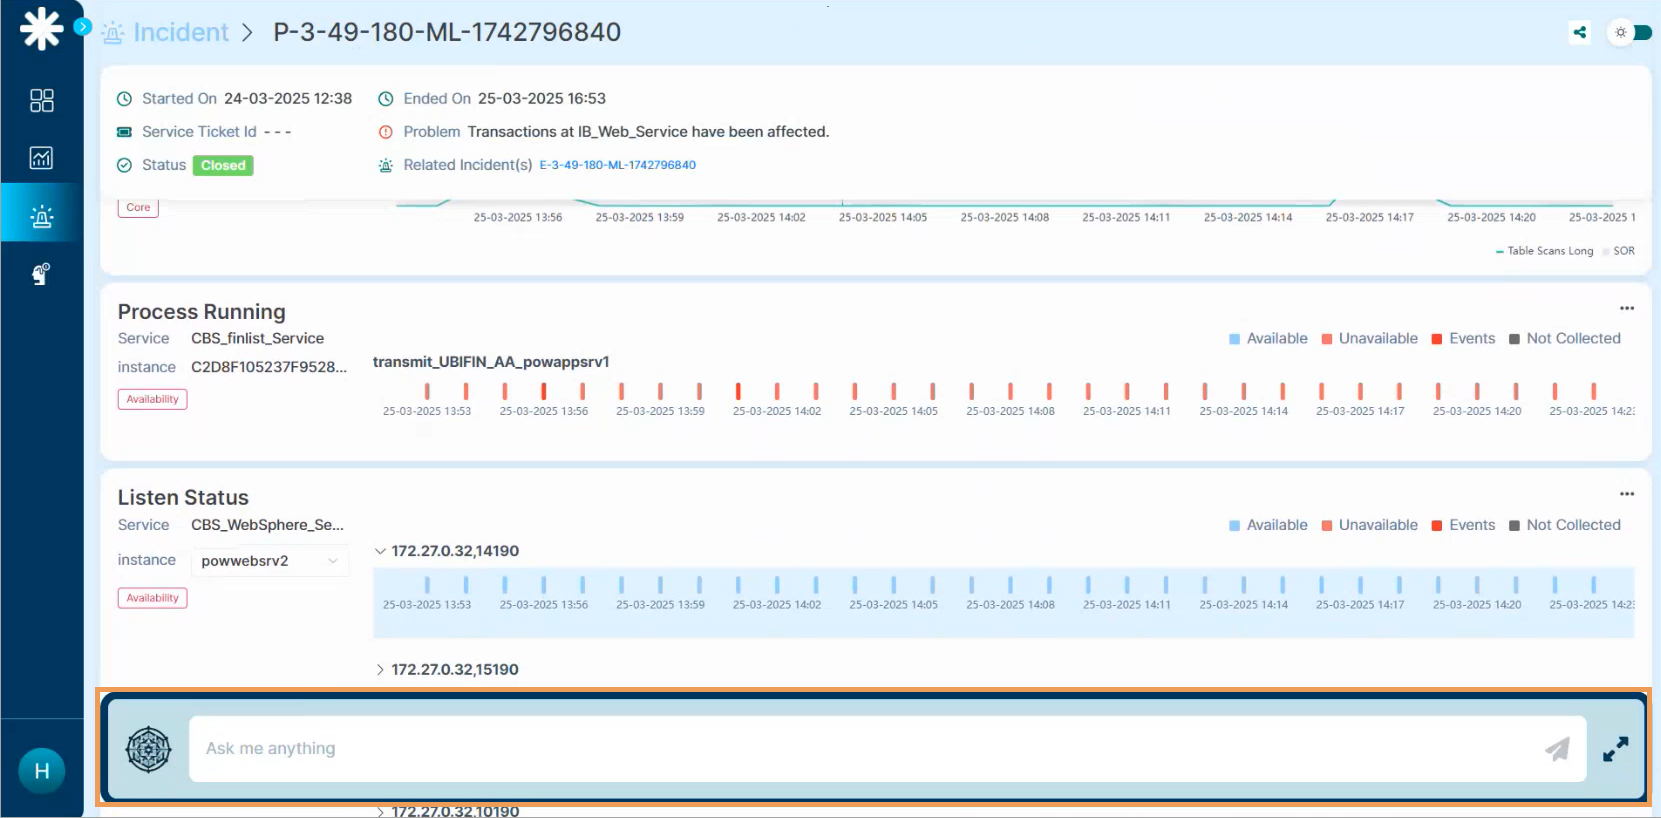The height and width of the screenshot is (818, 1661).
Task: Expand the 172.27.0.32,15190 row
Action: pyautogui.click(x=380, y=670)
